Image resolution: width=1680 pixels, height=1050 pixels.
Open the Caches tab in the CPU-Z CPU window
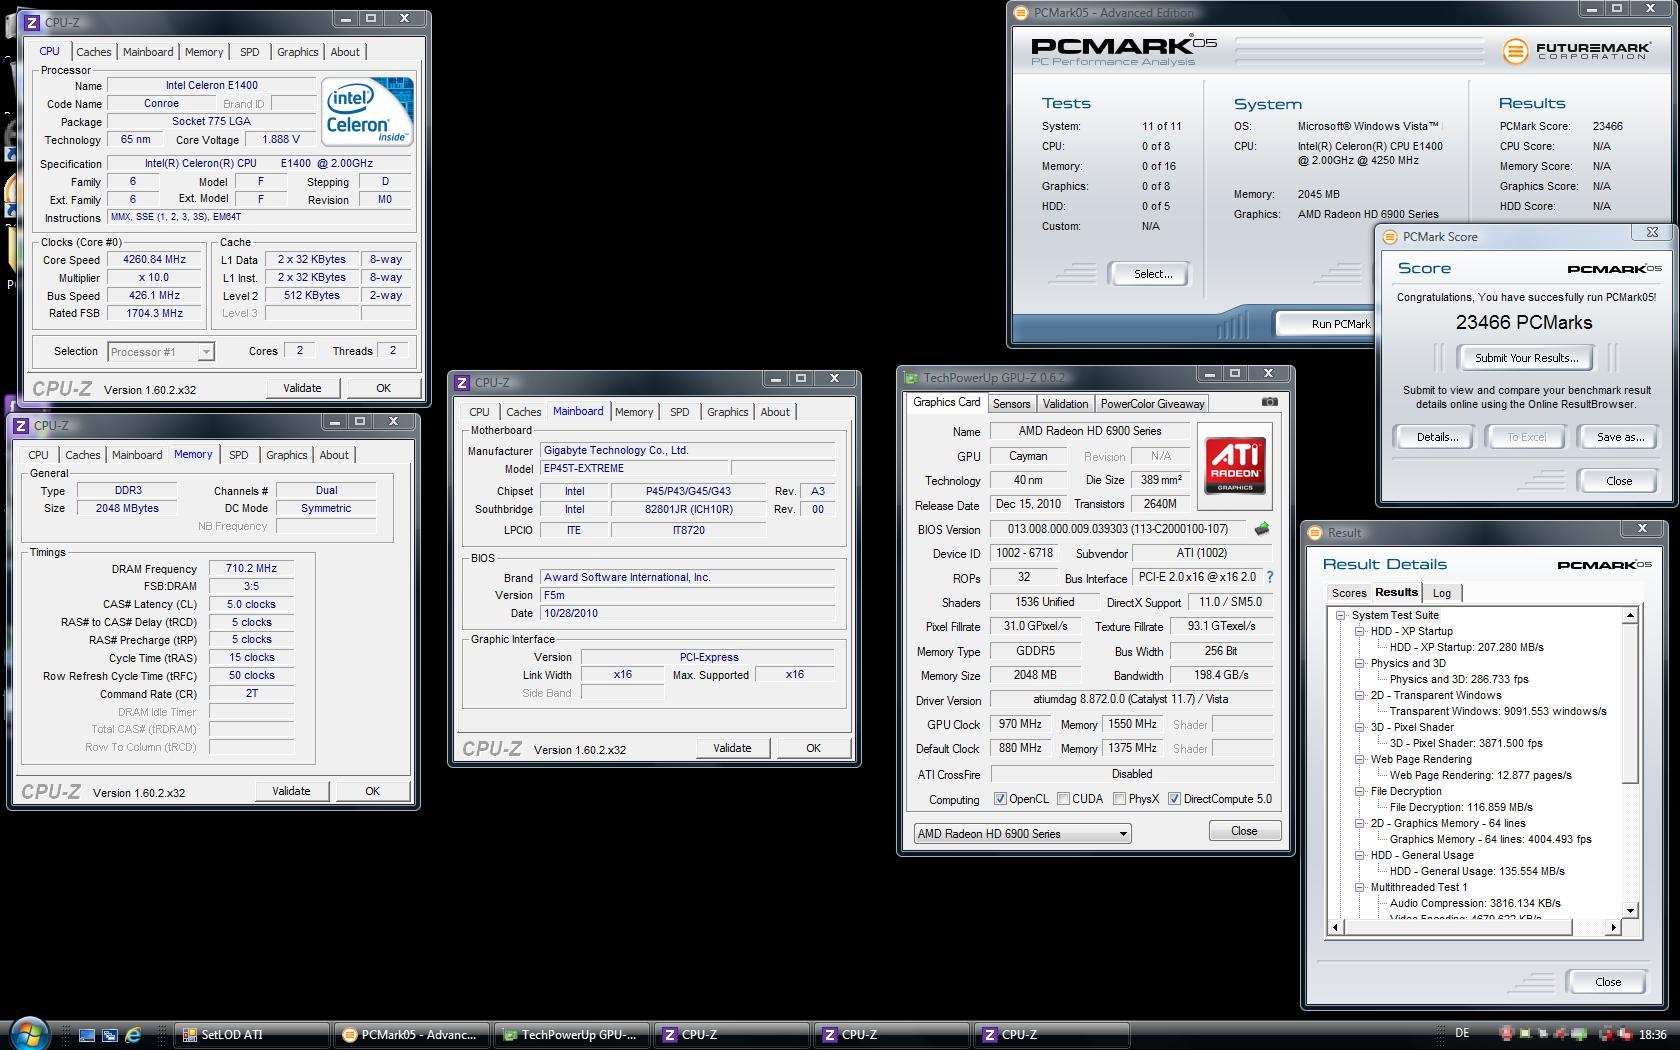[94, 52]
